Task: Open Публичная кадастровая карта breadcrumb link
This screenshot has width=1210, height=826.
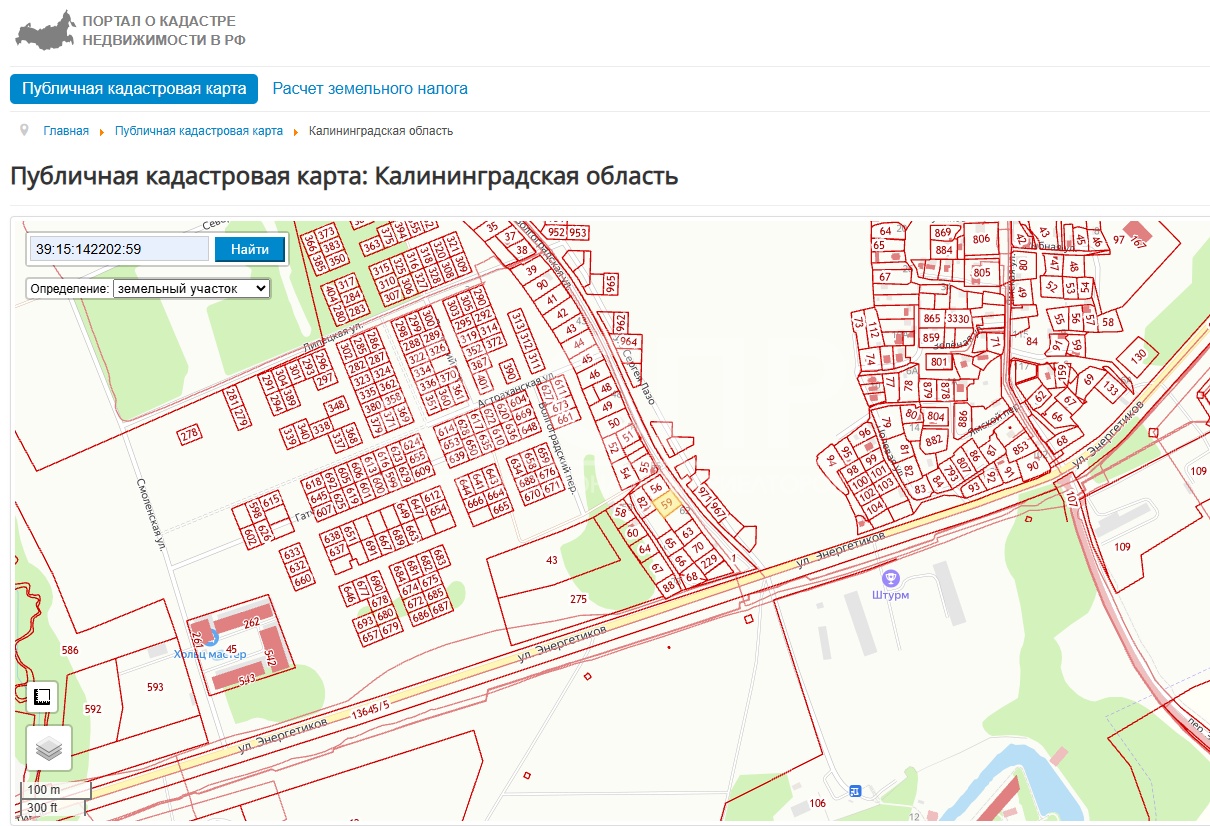Action: 199,131
